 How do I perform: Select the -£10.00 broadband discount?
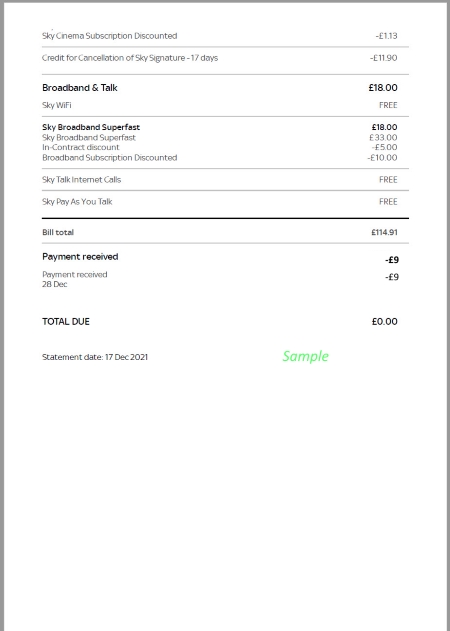click(x=382, y=158)
